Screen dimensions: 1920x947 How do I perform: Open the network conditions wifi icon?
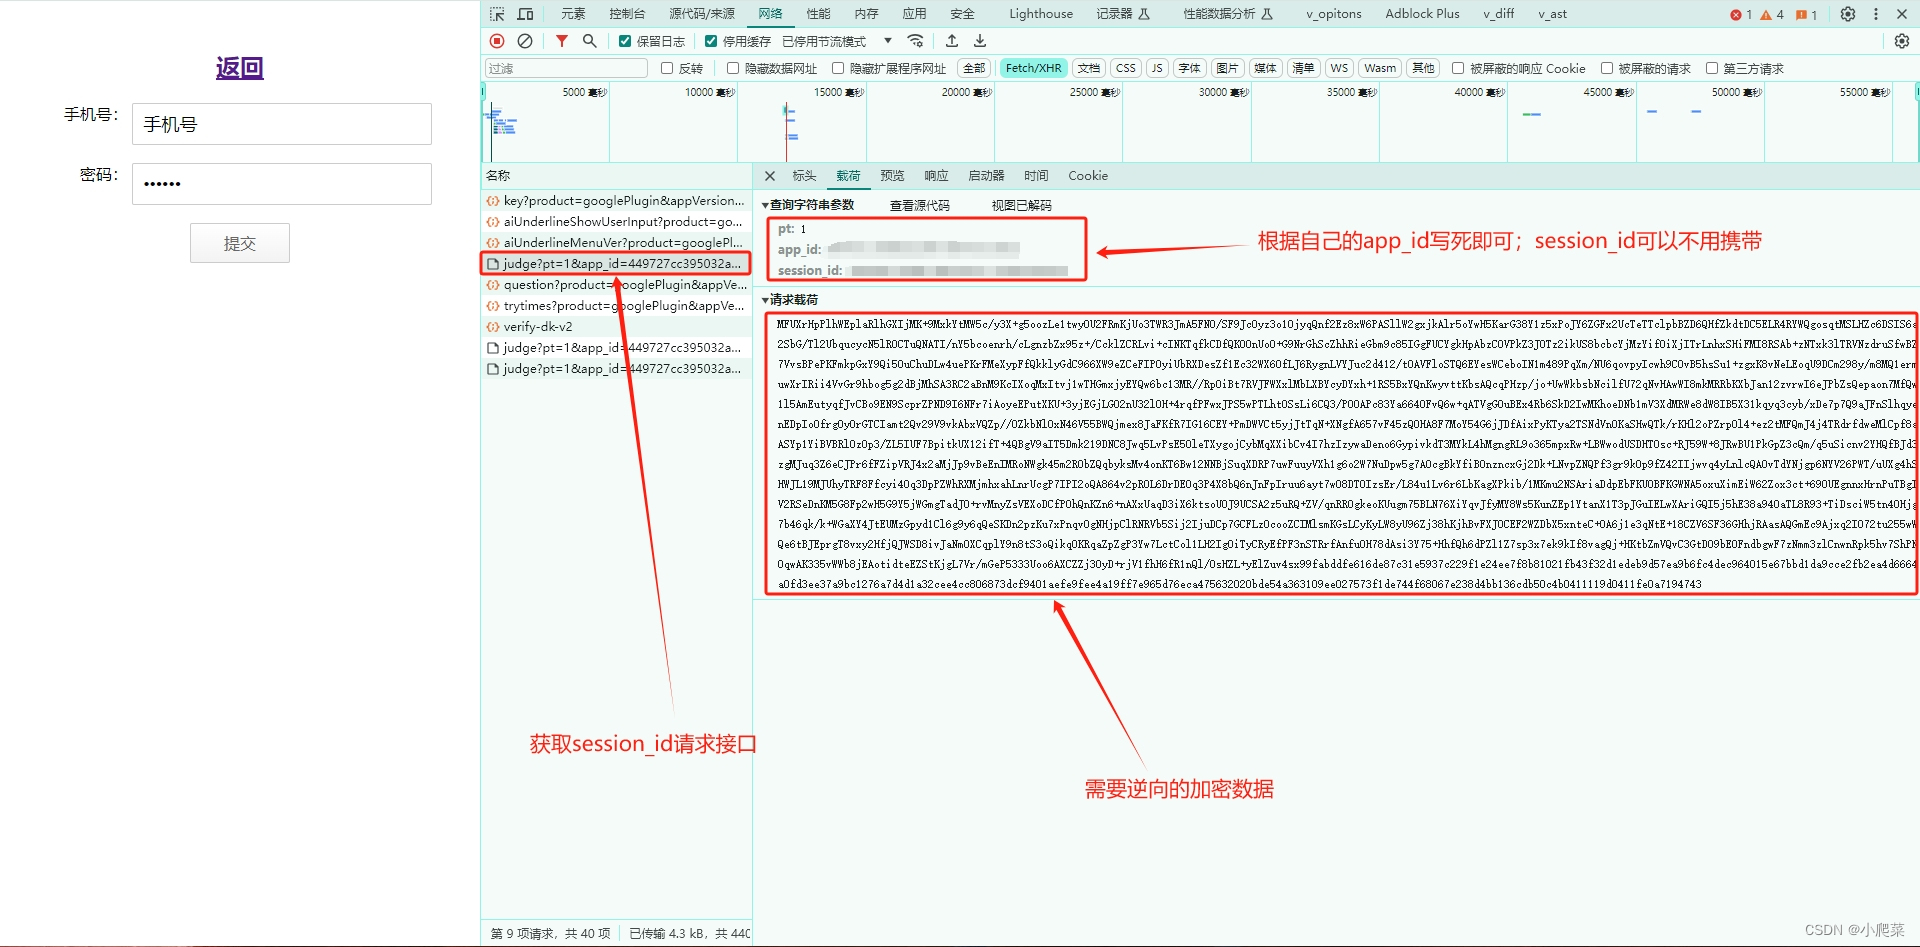[x=915, y=41]
